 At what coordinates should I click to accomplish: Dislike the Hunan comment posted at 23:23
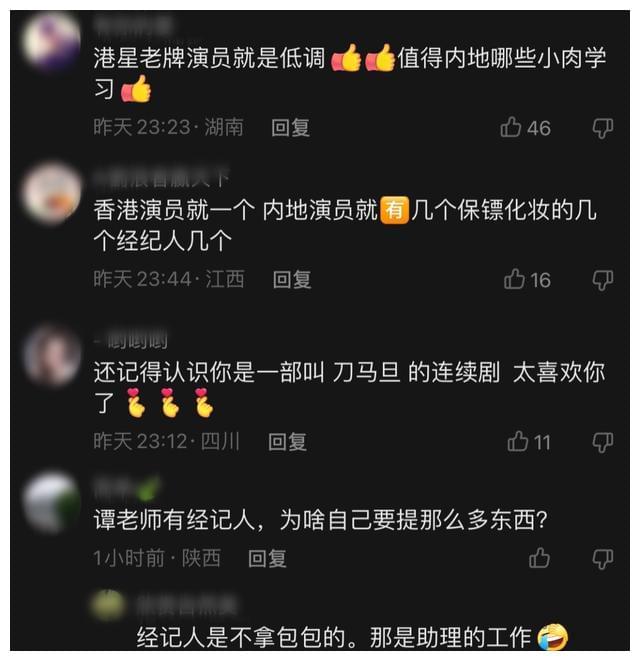(603, 128)
